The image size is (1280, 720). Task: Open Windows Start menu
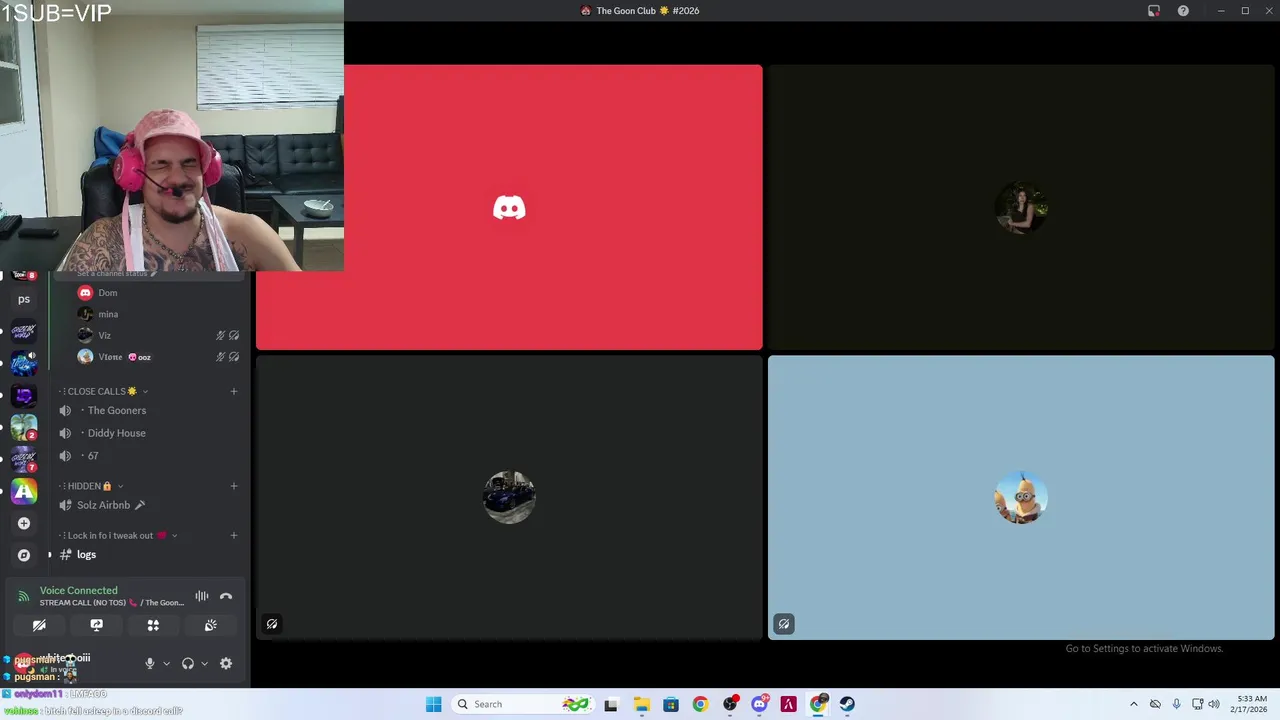(433, 704)
